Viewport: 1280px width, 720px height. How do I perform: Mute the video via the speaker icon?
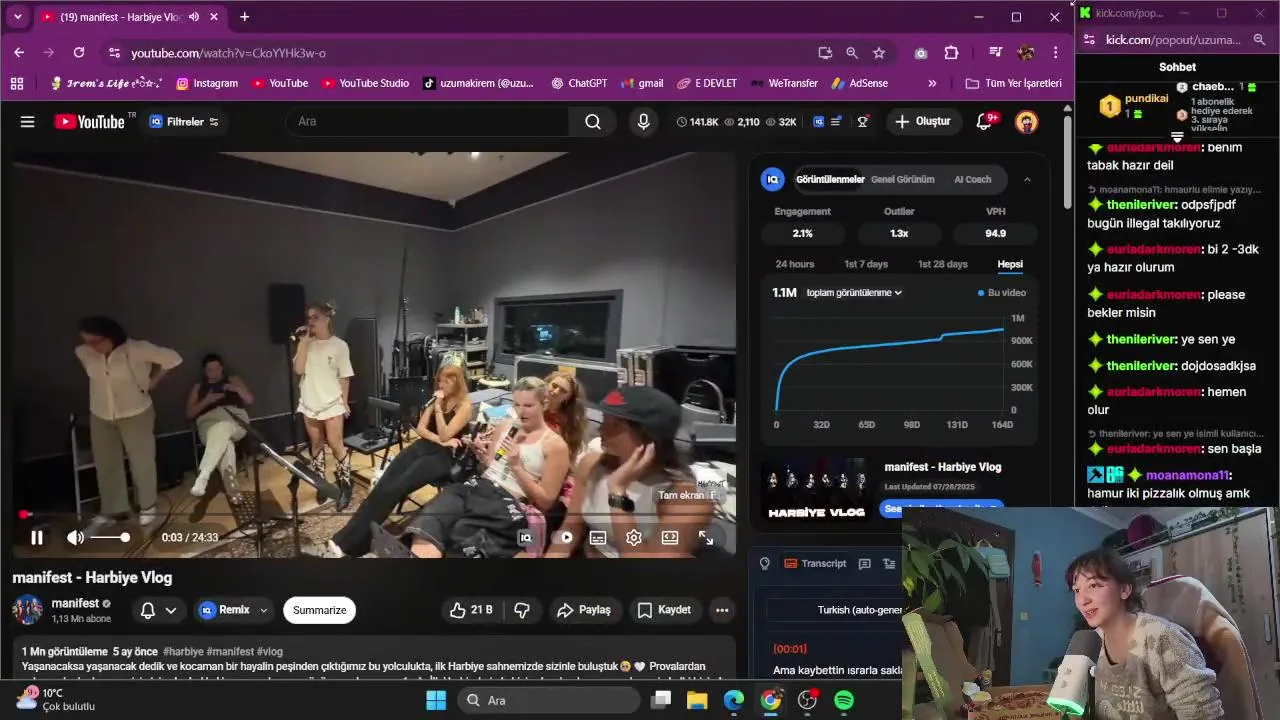point(75,538)
